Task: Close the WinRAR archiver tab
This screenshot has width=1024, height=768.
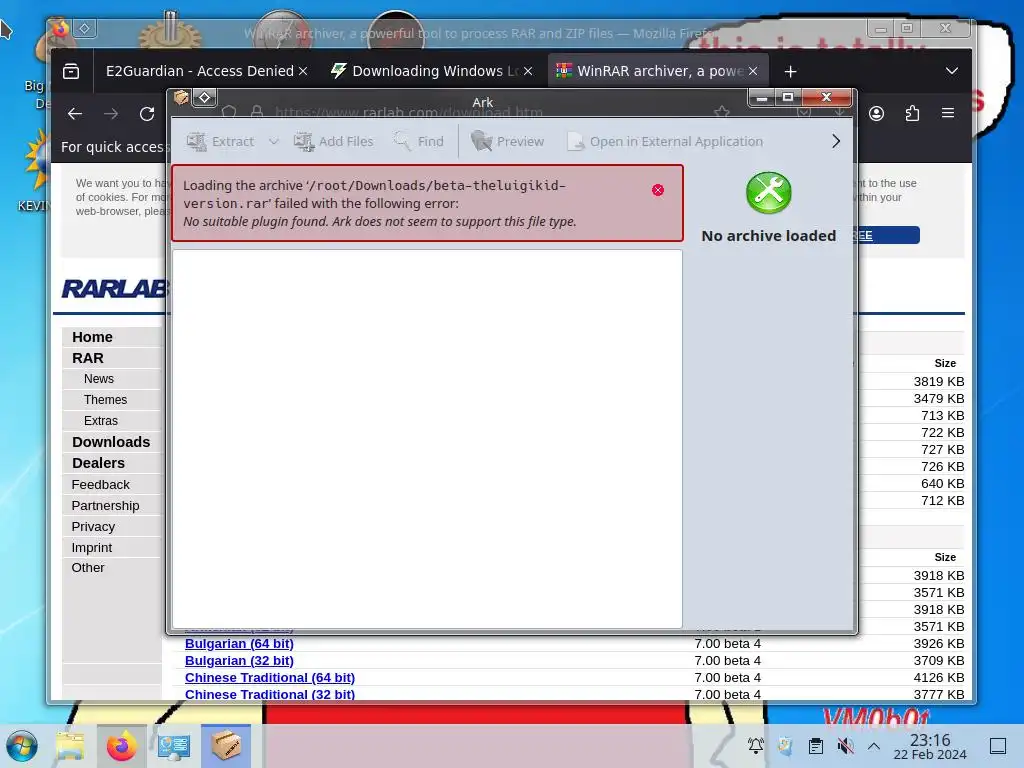Action: 753,71
